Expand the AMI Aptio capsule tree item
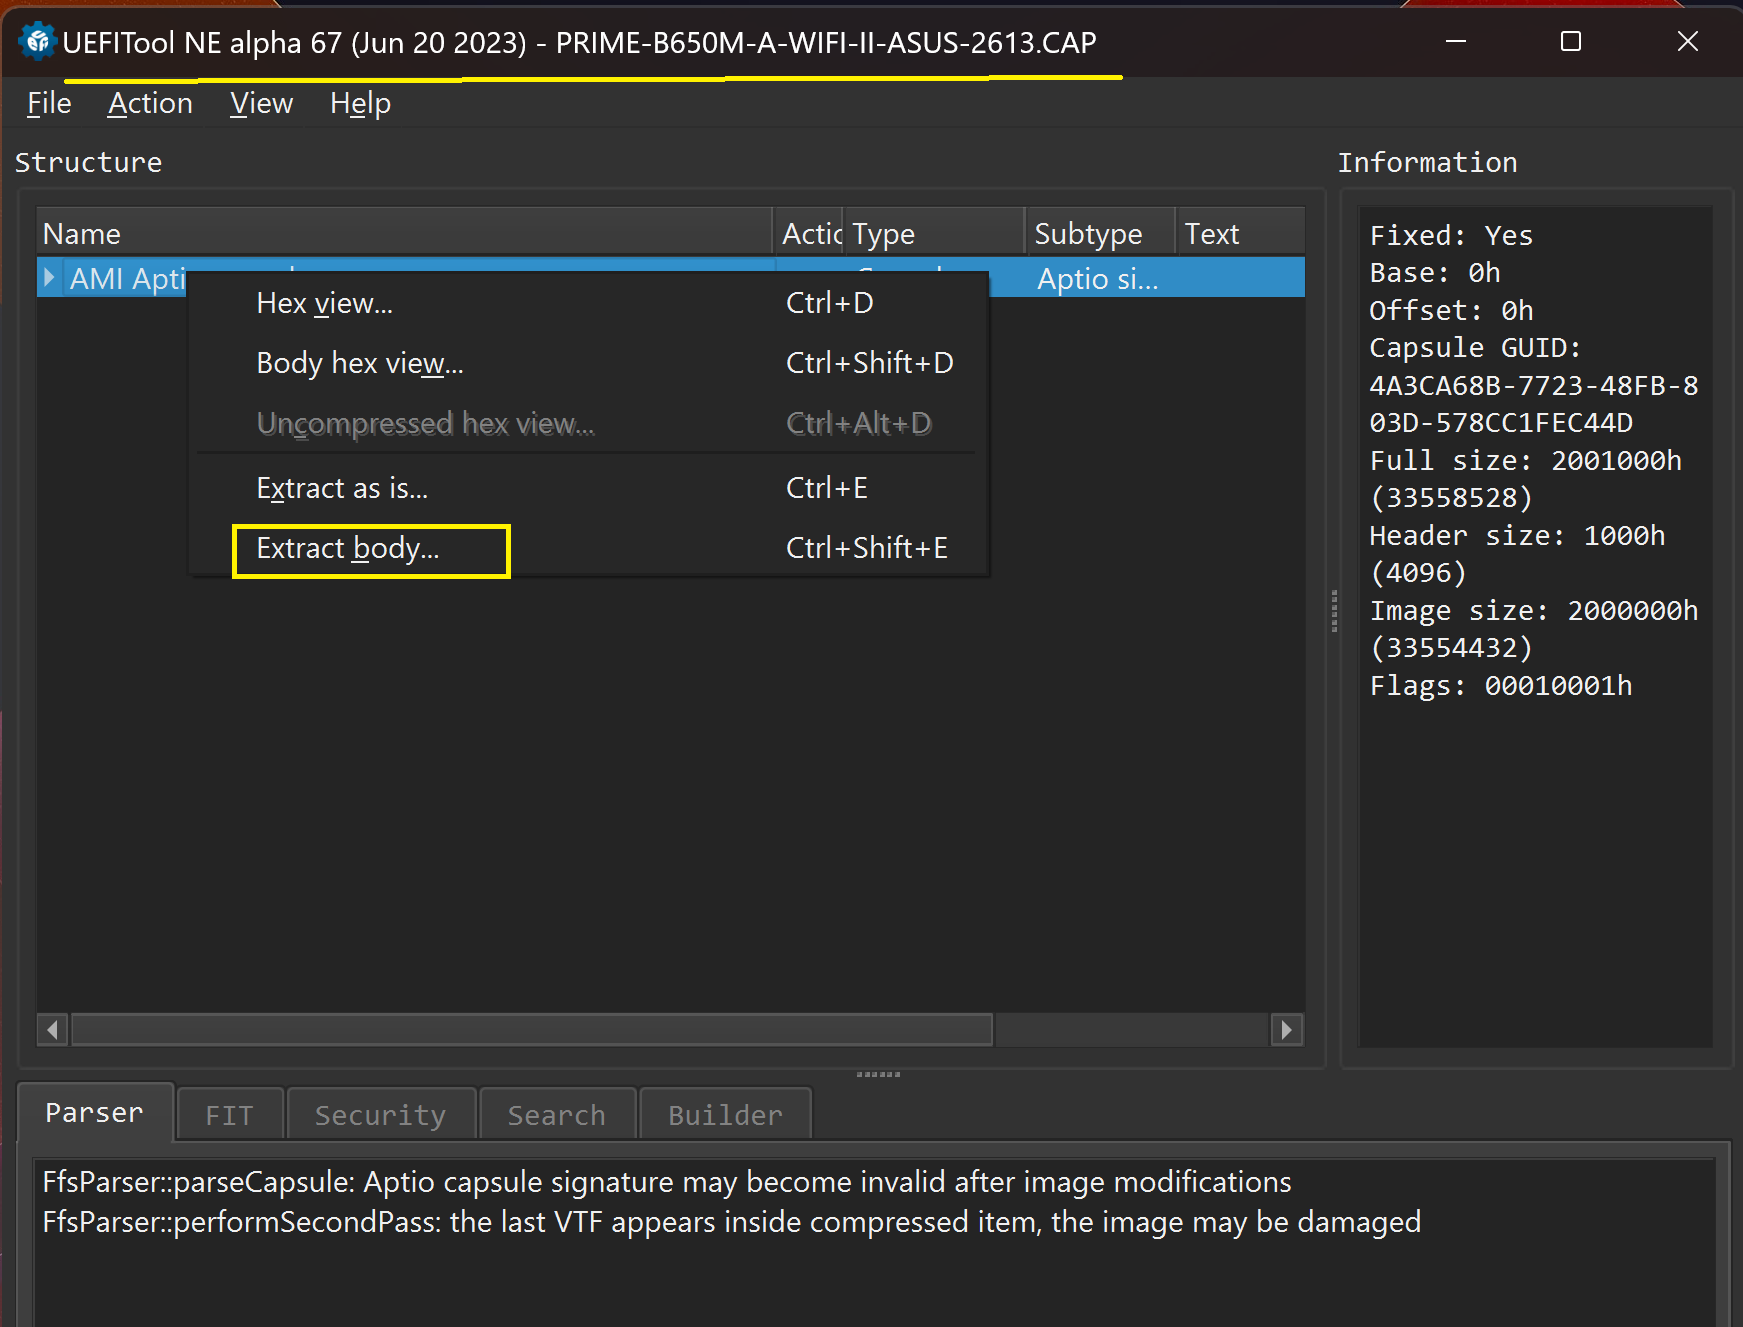 click(49, 277)
